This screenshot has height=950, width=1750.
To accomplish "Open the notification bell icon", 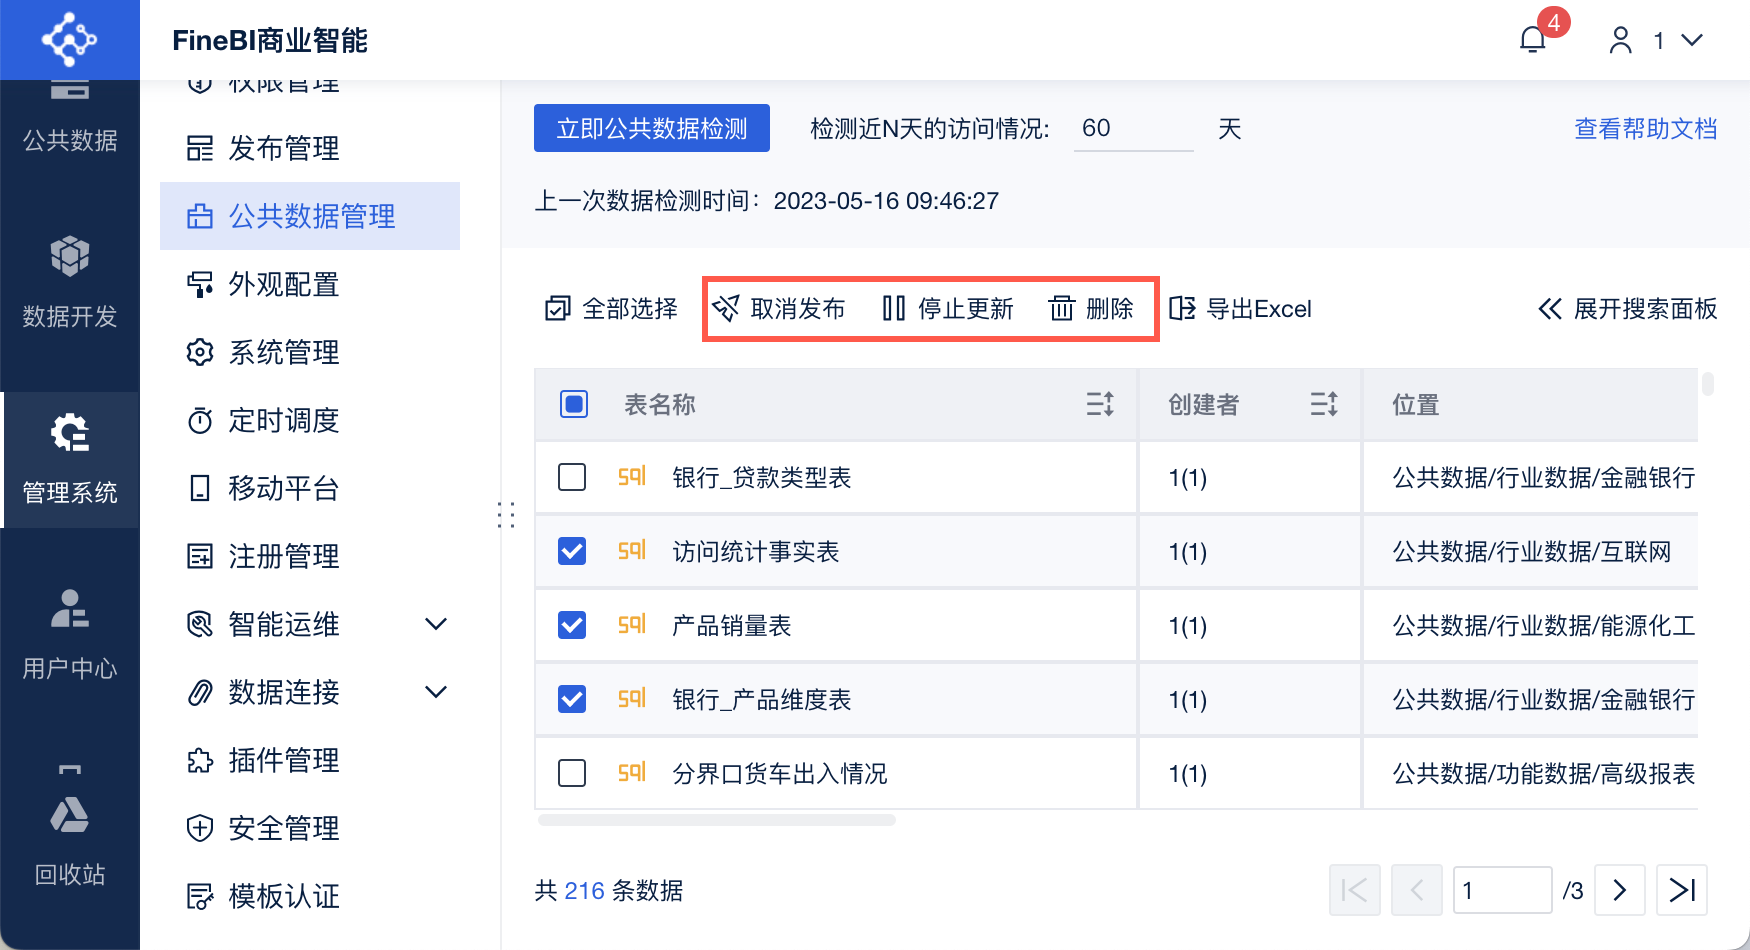I will tap(1532, 40).
